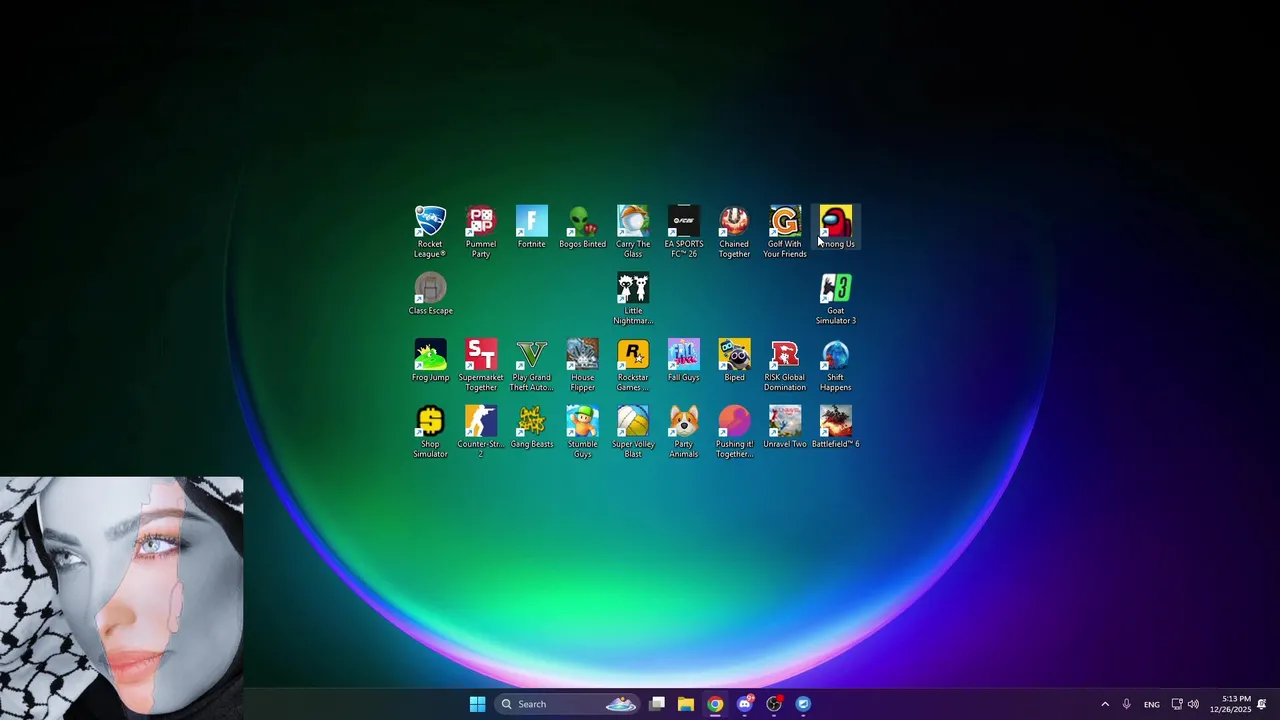Click the Stumble Guys desktop icon
Image resolution: width=1280 pixels, height=720 pixels.
(x=582, y=433)
